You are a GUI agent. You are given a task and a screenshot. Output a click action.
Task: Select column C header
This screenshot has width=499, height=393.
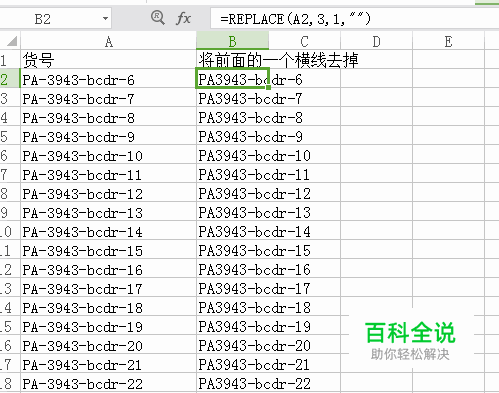tap(304, 41)
